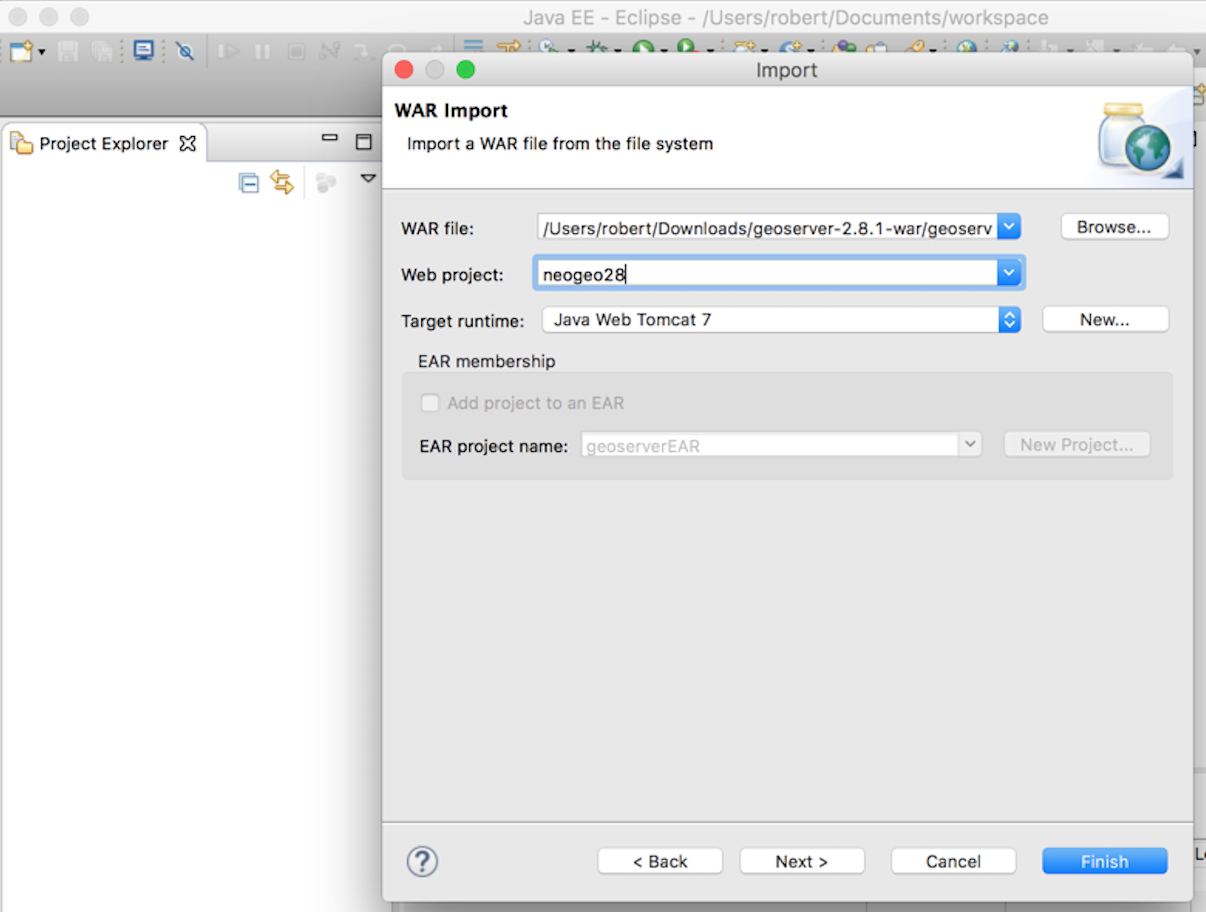Click the 'Target runtime:' label
This screenshot has width=1206, height=912.
pyautogui.click(x=463, y=321)
